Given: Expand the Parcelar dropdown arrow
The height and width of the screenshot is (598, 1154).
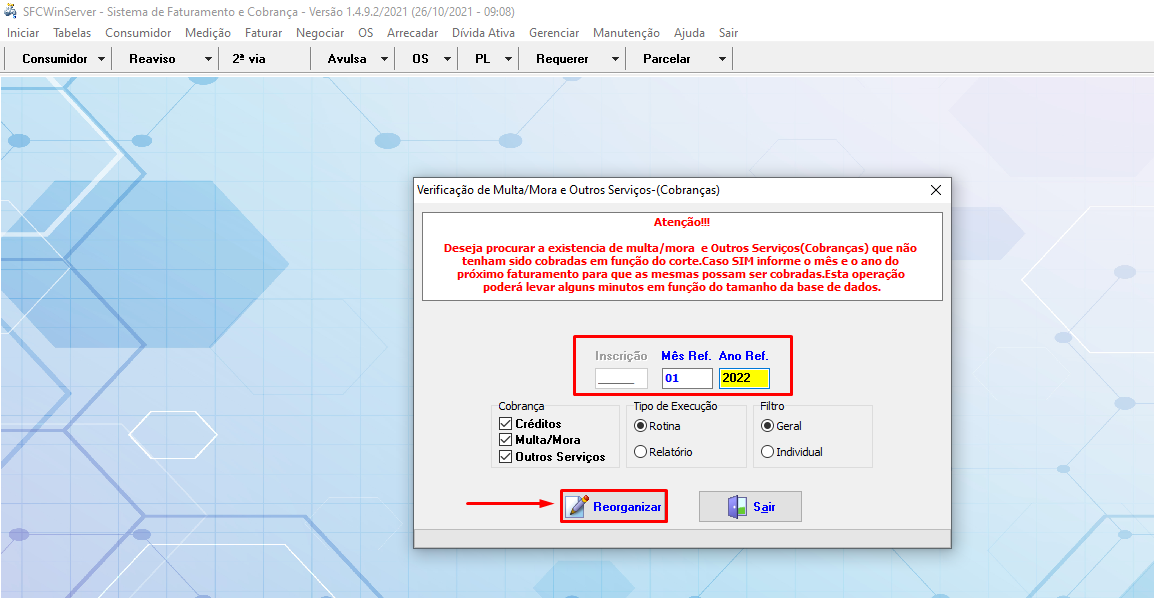Looking at the screenshot, I should [722, 59].
